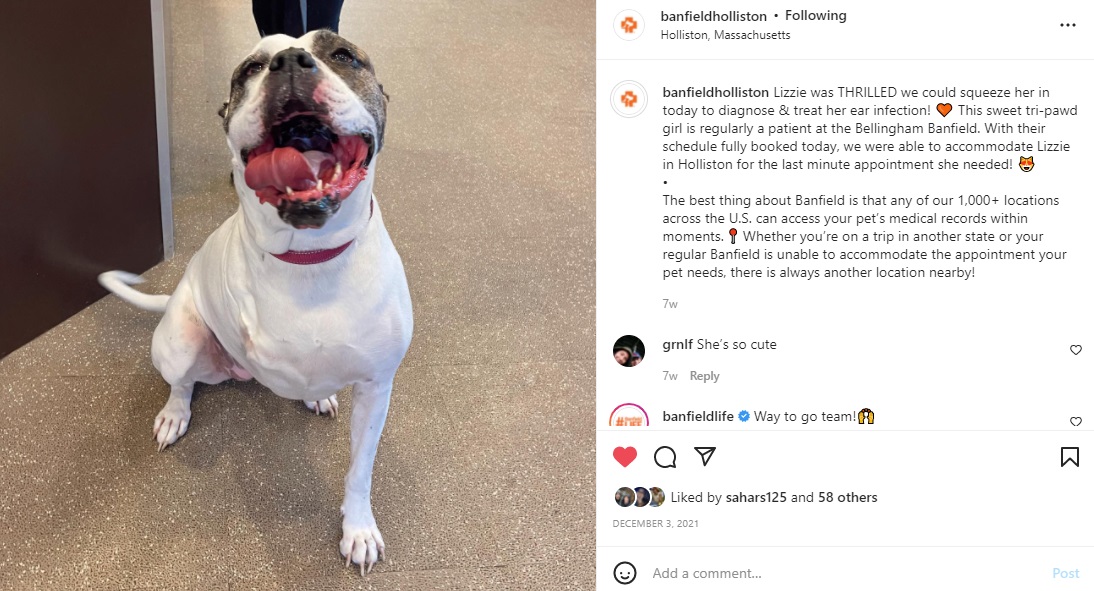This screenshot has width=1094, height=591.
Task: Save post with bookmark icon
Action: [1070, 457]
